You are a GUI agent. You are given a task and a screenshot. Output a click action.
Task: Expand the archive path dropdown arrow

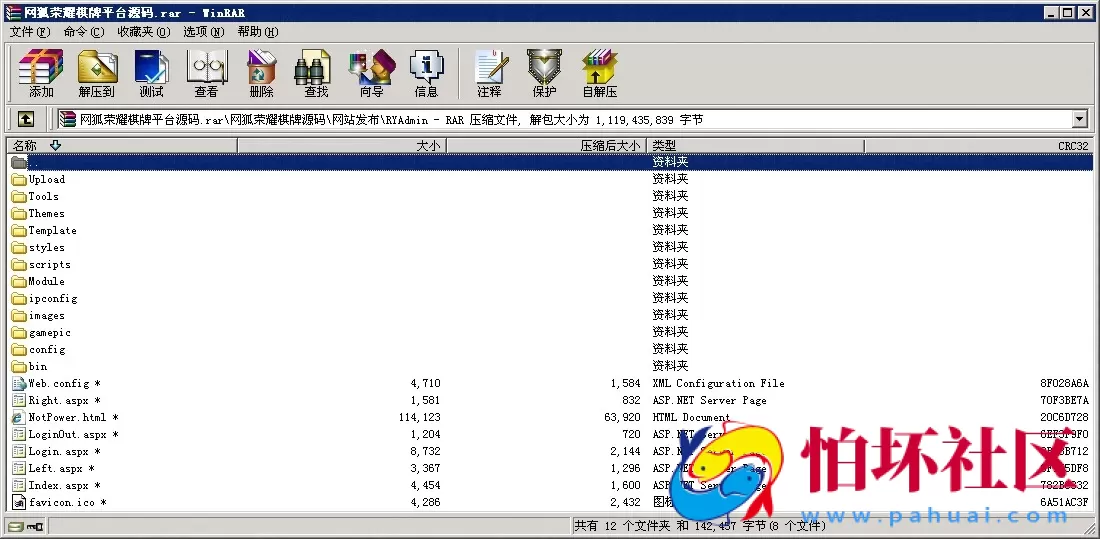pyautogui.click(x=1080, y=119)
